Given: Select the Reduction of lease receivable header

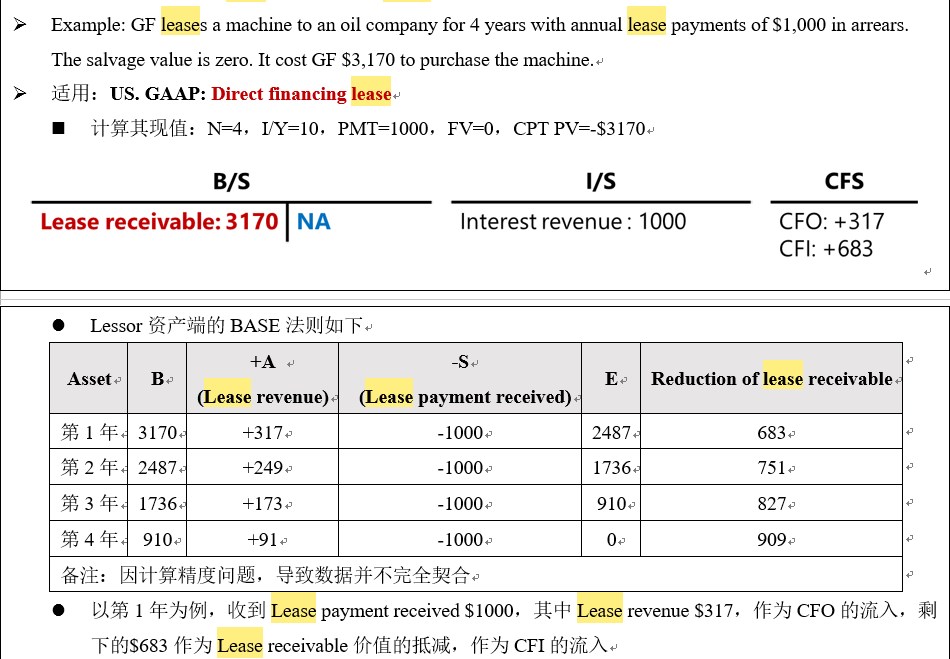Looking at the screenshot, I should 771,379.
